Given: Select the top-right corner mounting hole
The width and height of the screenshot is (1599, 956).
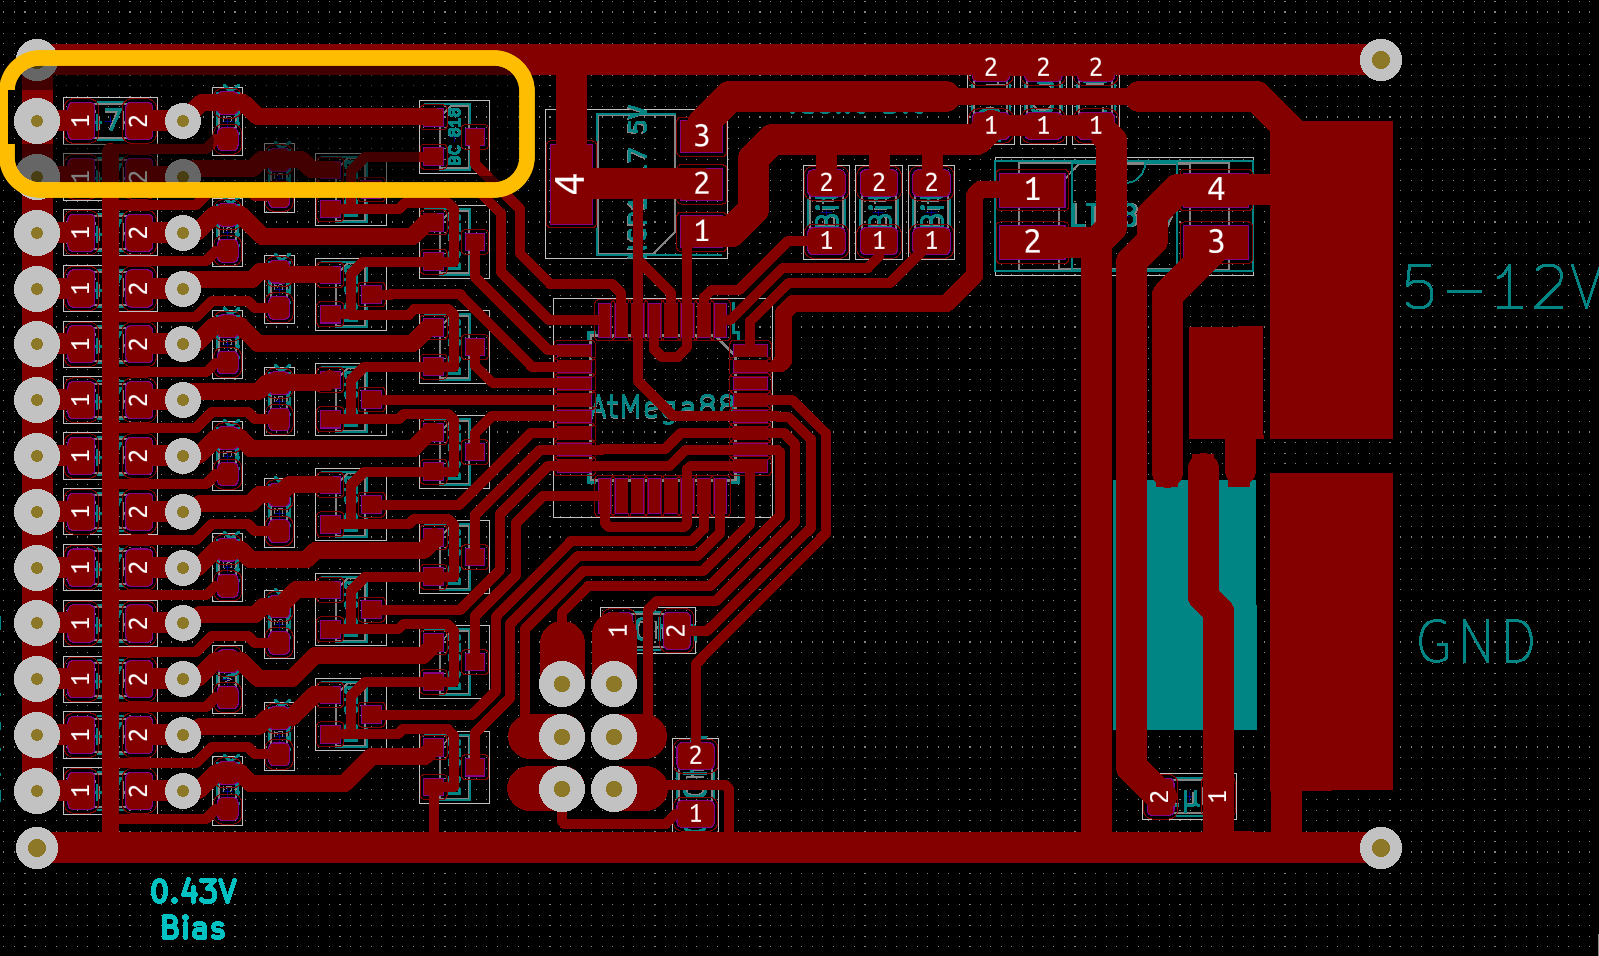Looking at the screenshot, I should [1381, 60].
